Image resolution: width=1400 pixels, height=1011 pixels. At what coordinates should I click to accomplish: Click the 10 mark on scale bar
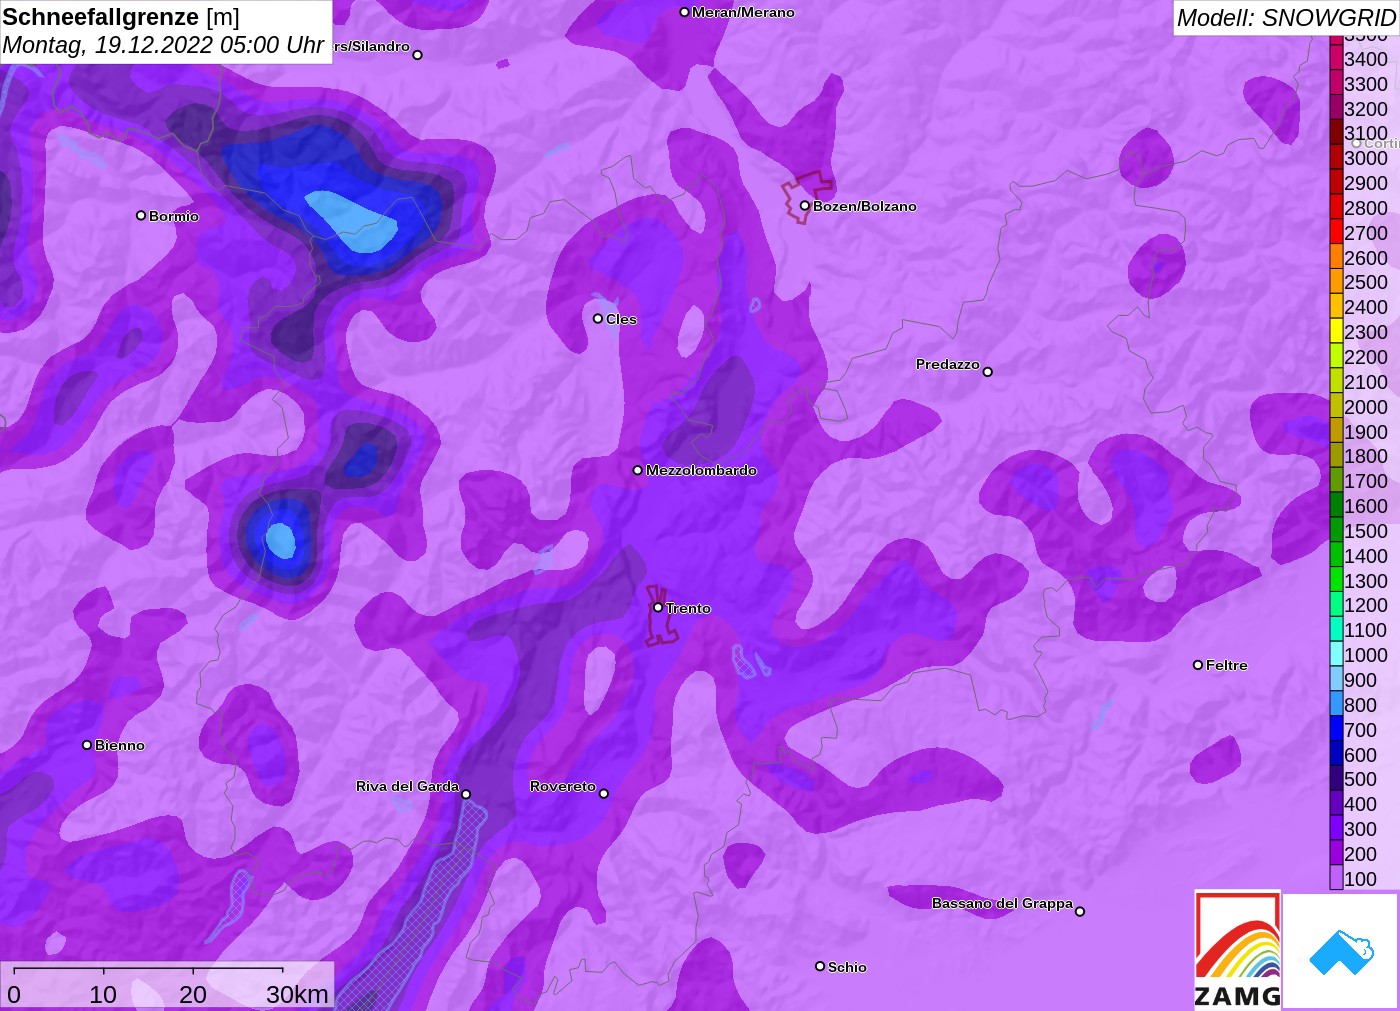pos(103,994)
